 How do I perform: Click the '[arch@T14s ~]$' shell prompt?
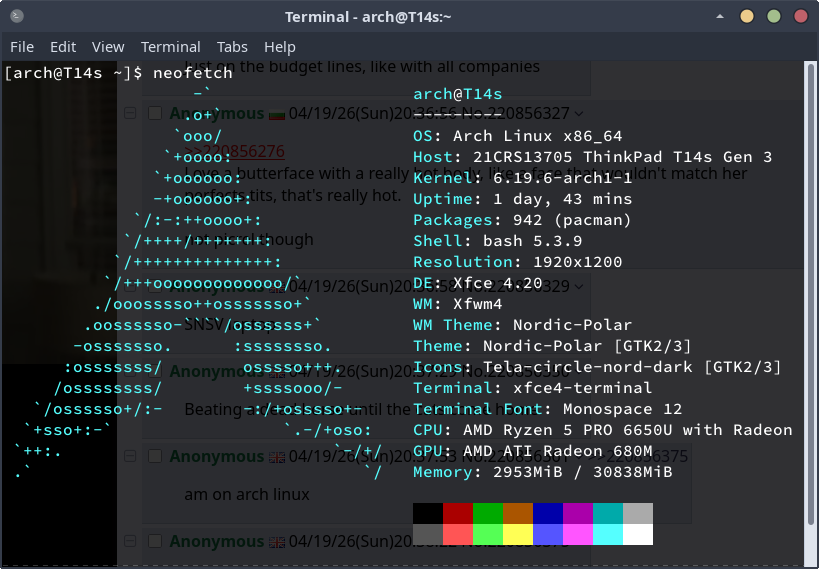pos(73,73)
